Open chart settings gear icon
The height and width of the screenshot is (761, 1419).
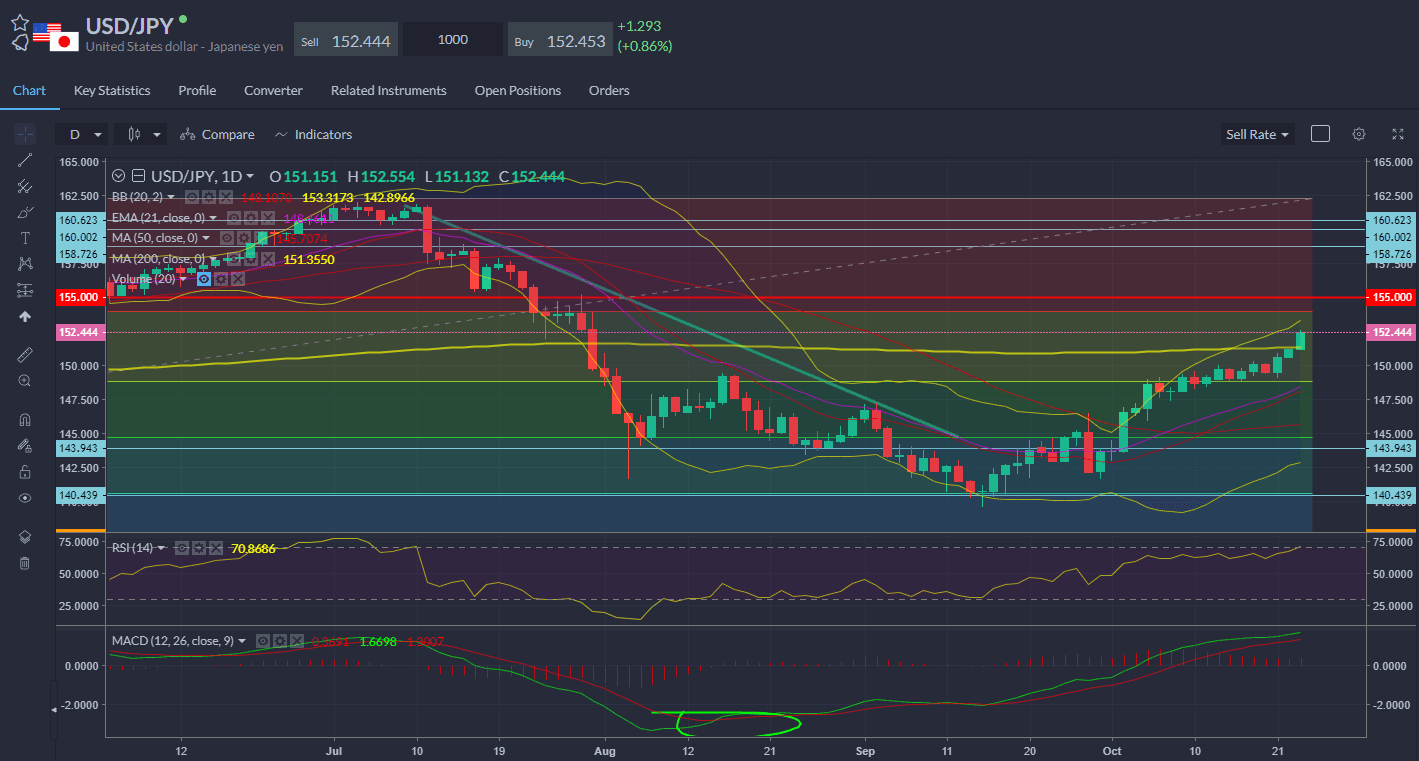(x=1358, y=134)
